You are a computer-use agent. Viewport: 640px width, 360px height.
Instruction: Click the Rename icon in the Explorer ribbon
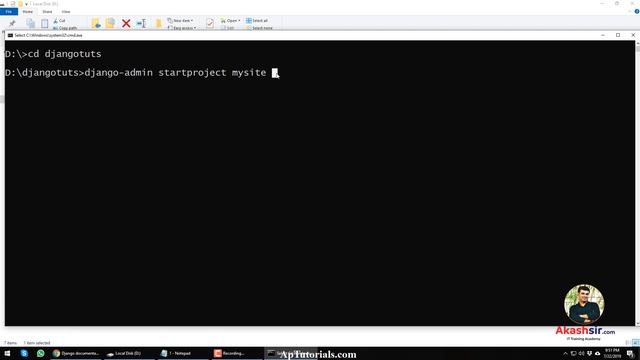pos(141,23)
